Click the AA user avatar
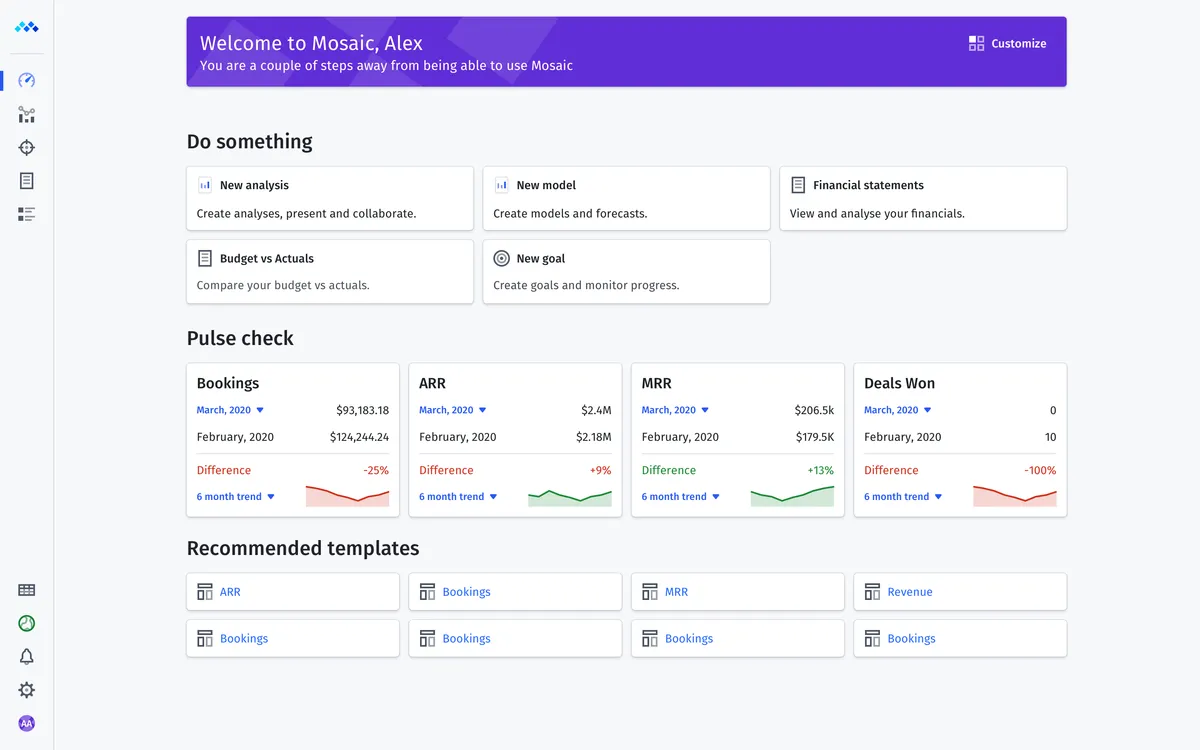The image size is (1200, 750). pos(27,723)
